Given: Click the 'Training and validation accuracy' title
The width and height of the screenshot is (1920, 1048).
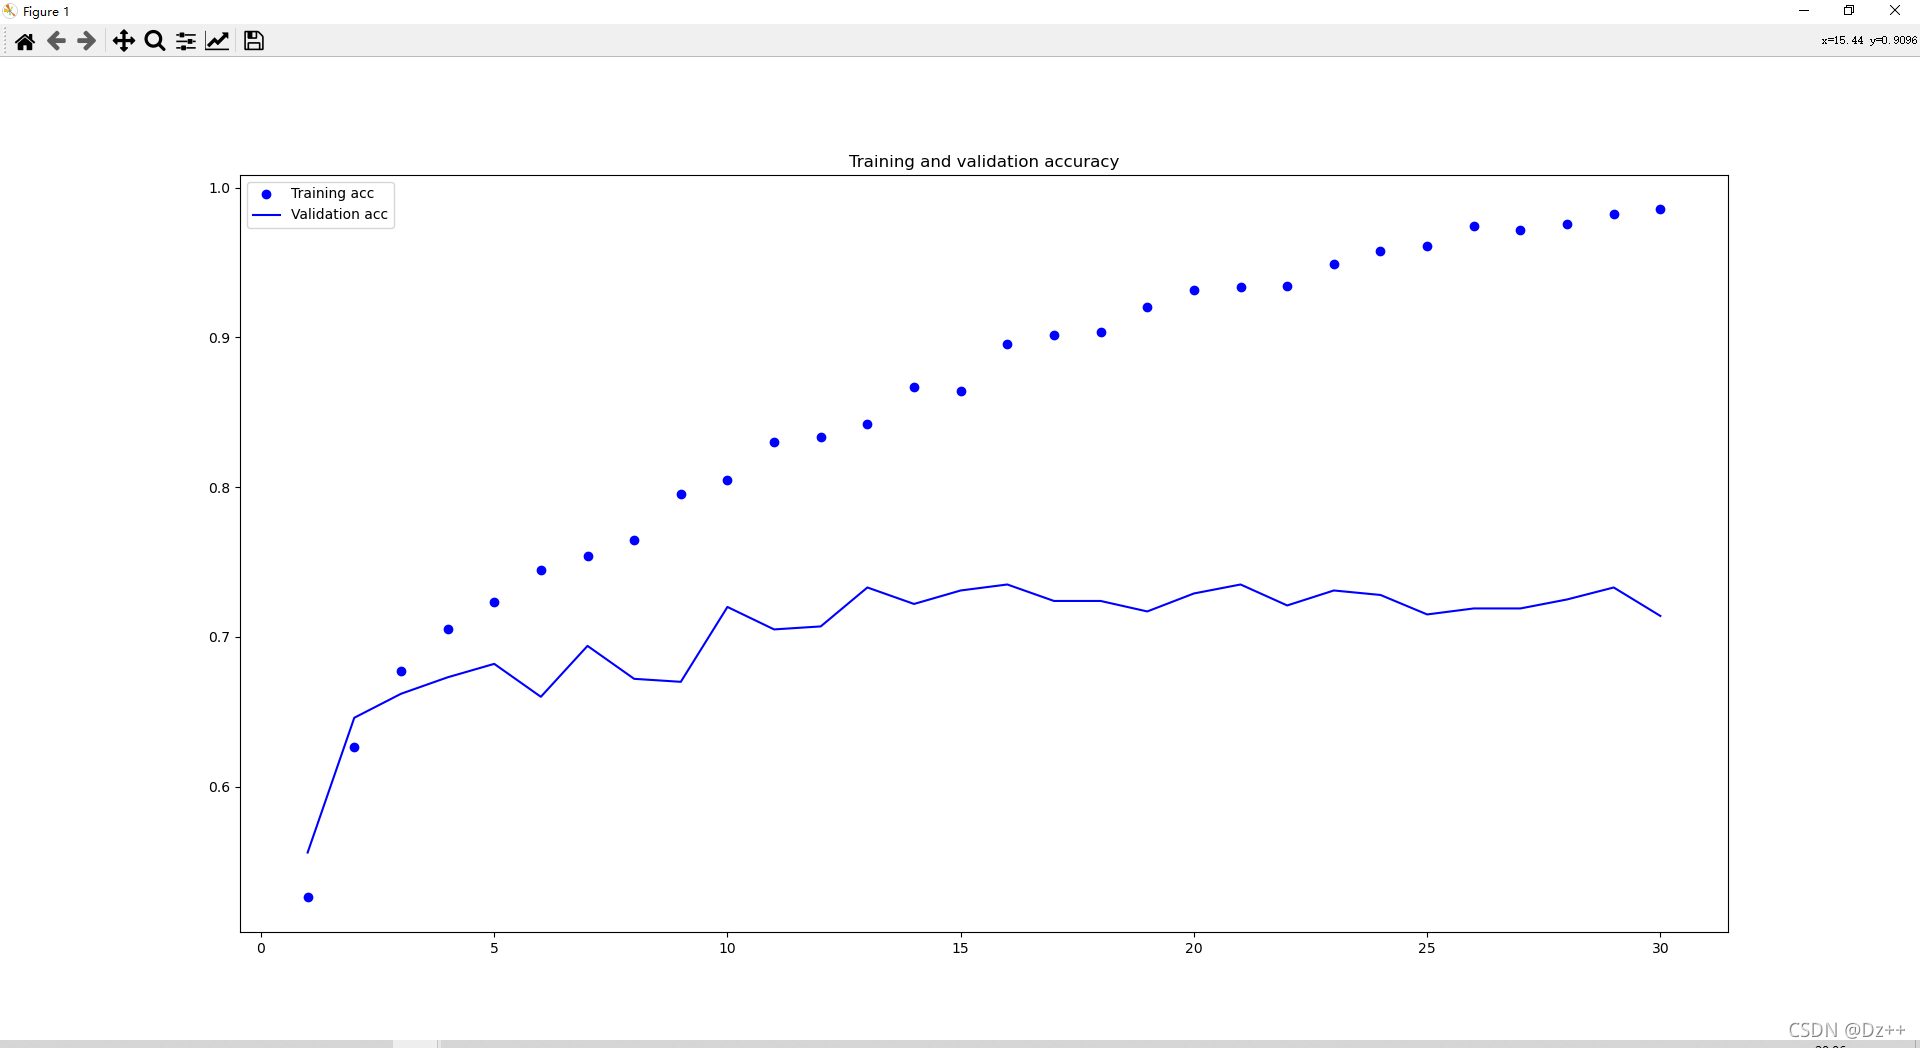Looking at the screenshot, I should click(984, 161).
